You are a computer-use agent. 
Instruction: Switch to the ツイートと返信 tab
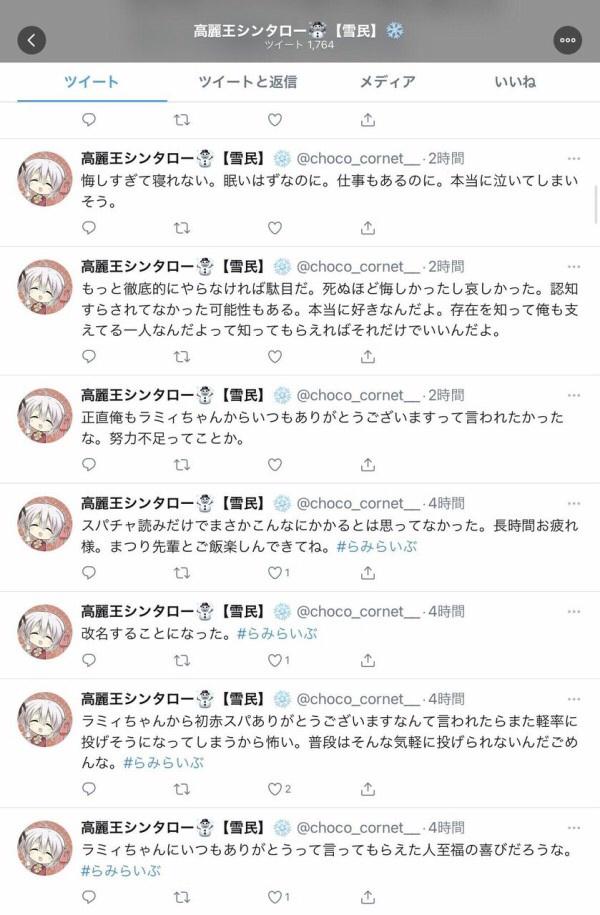tap(247, 82)
